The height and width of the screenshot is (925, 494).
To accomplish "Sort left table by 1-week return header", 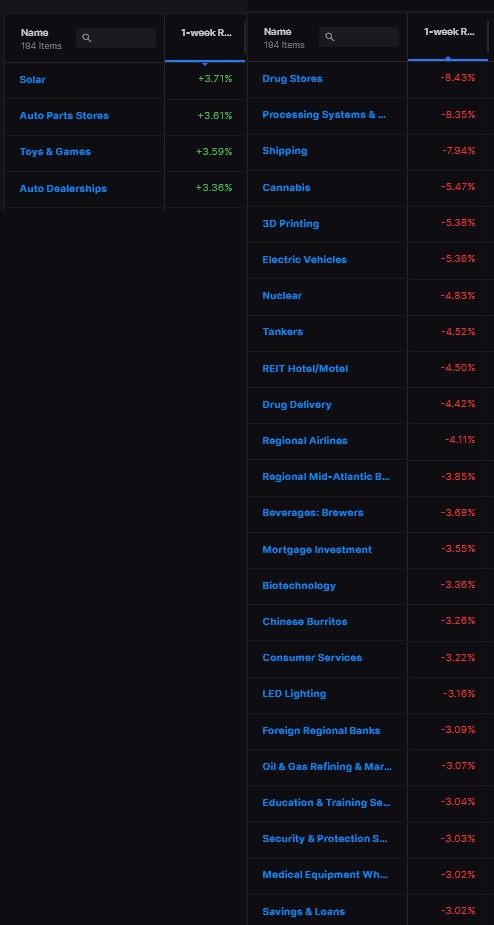I will pos(206,33).
